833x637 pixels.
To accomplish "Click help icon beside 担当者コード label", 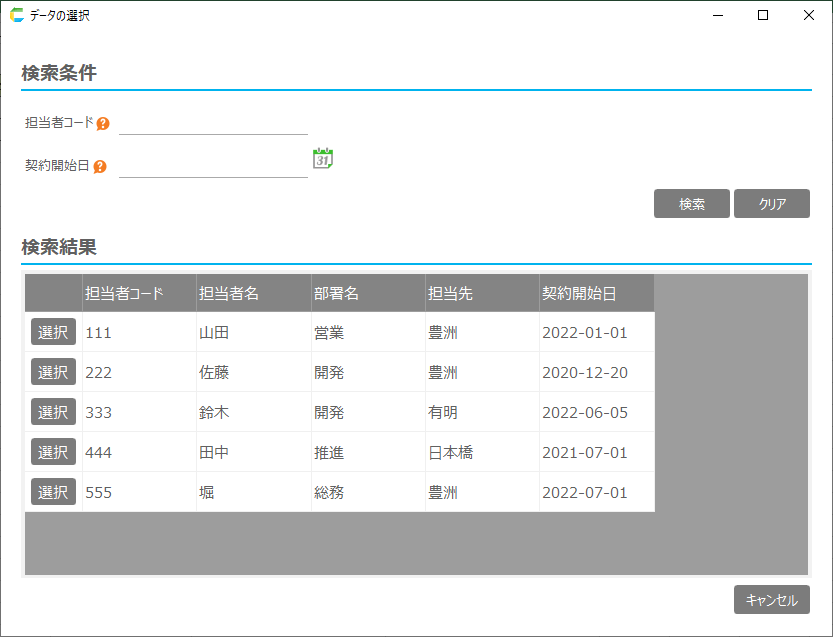I will pyautogui.click(x=103, y=124).
